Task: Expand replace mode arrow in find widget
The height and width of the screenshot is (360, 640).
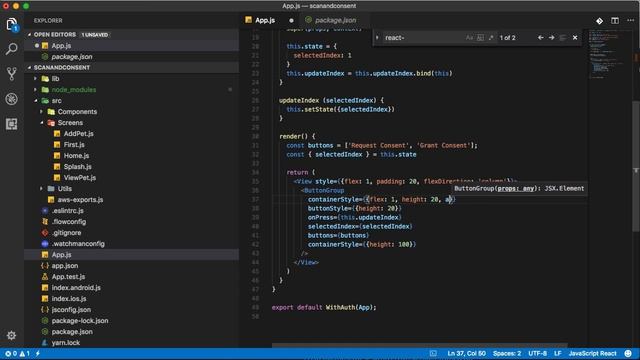Action: tap(377, 38)
